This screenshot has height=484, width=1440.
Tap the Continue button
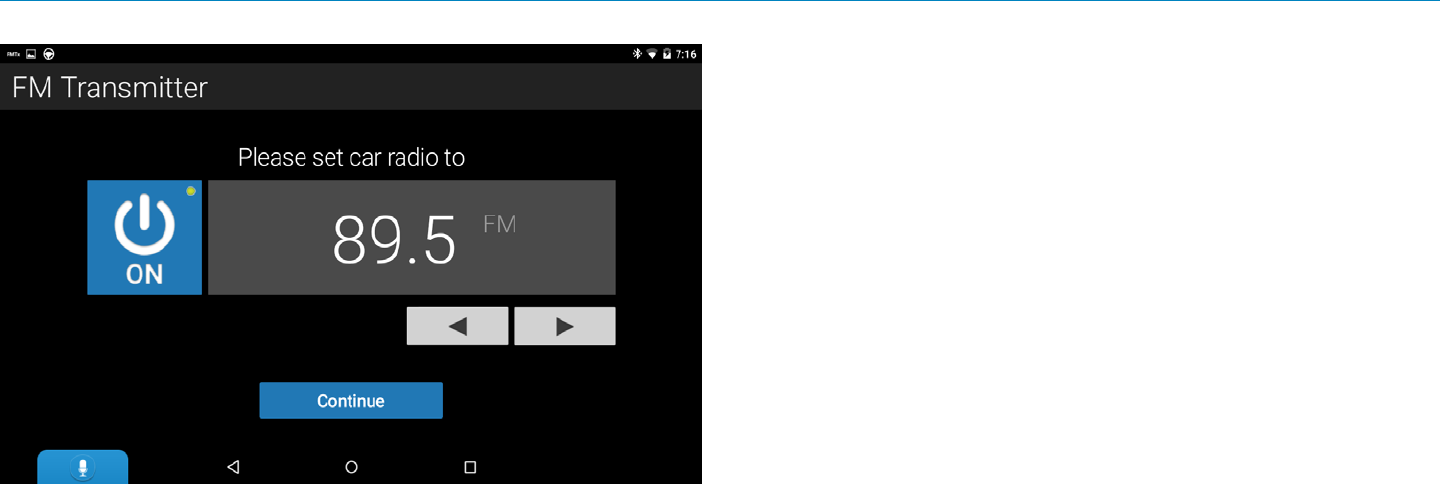351,401
